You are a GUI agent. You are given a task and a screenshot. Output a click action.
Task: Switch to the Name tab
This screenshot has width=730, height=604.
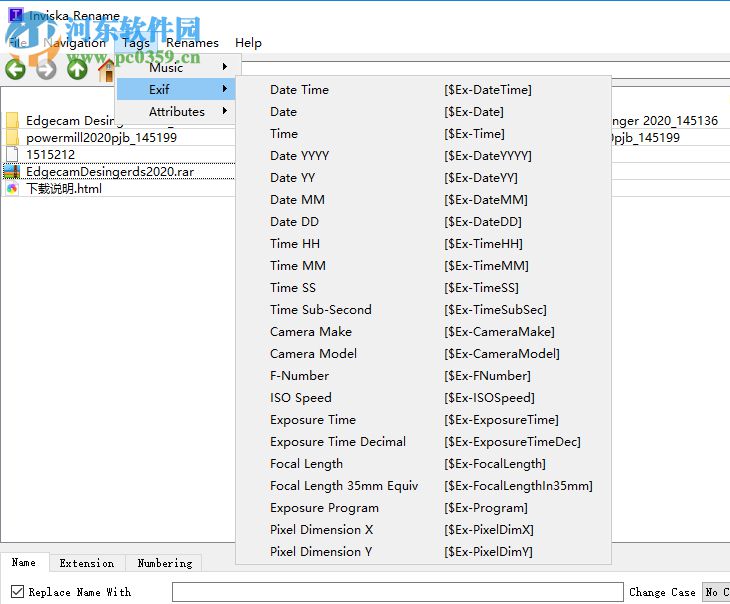[x=24, y=563]
